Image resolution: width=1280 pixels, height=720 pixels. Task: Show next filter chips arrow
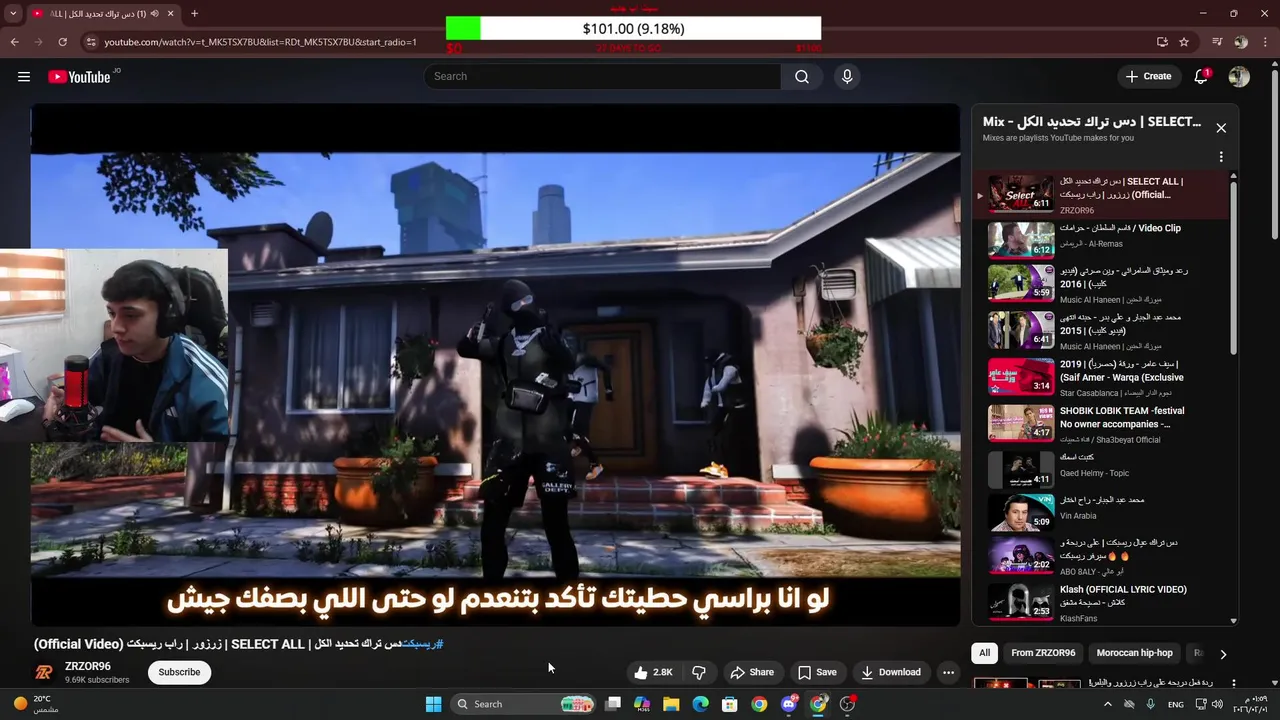[1222, 654]
